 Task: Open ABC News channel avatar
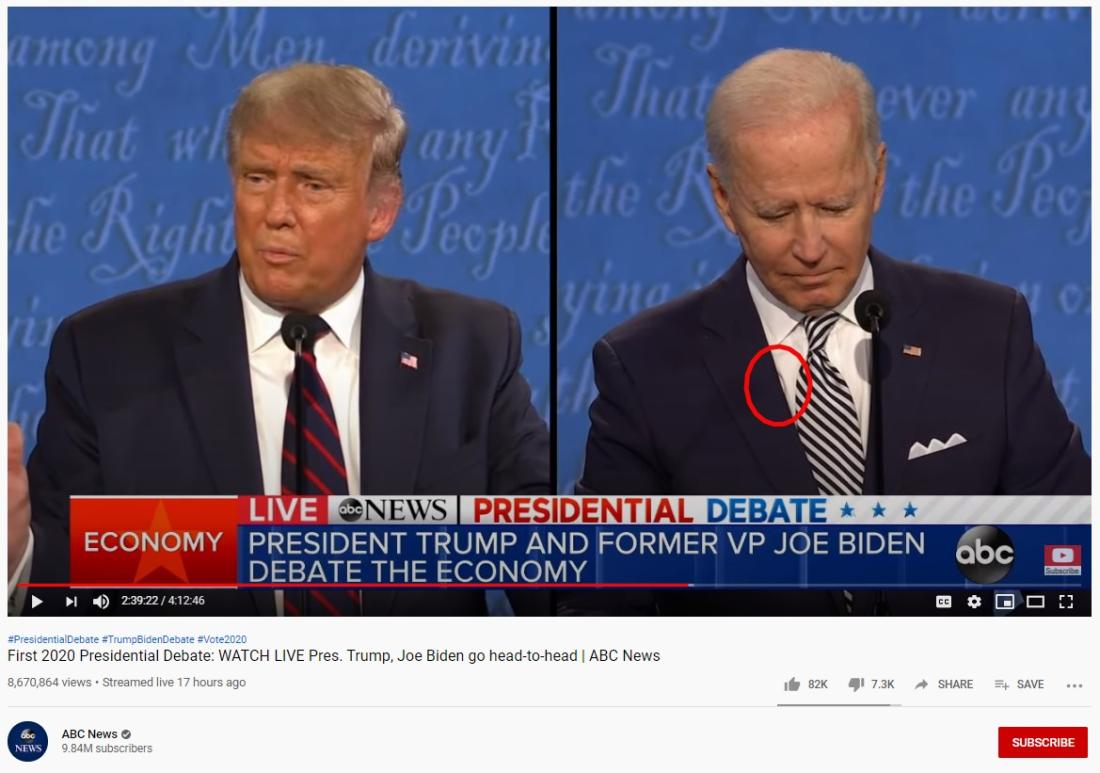click(x=28, y=741)
